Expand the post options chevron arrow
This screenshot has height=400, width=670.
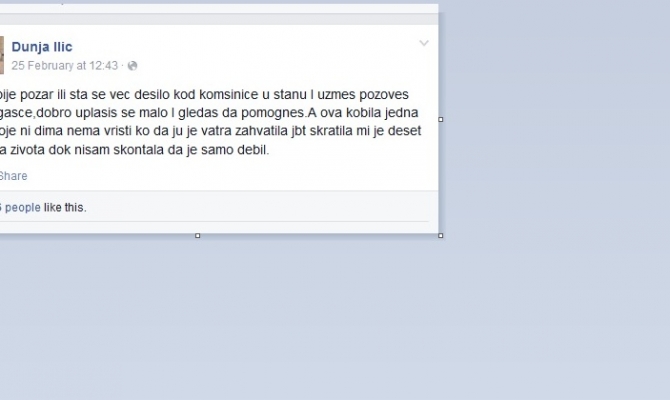pyautogui.click(x=424, y=43)
